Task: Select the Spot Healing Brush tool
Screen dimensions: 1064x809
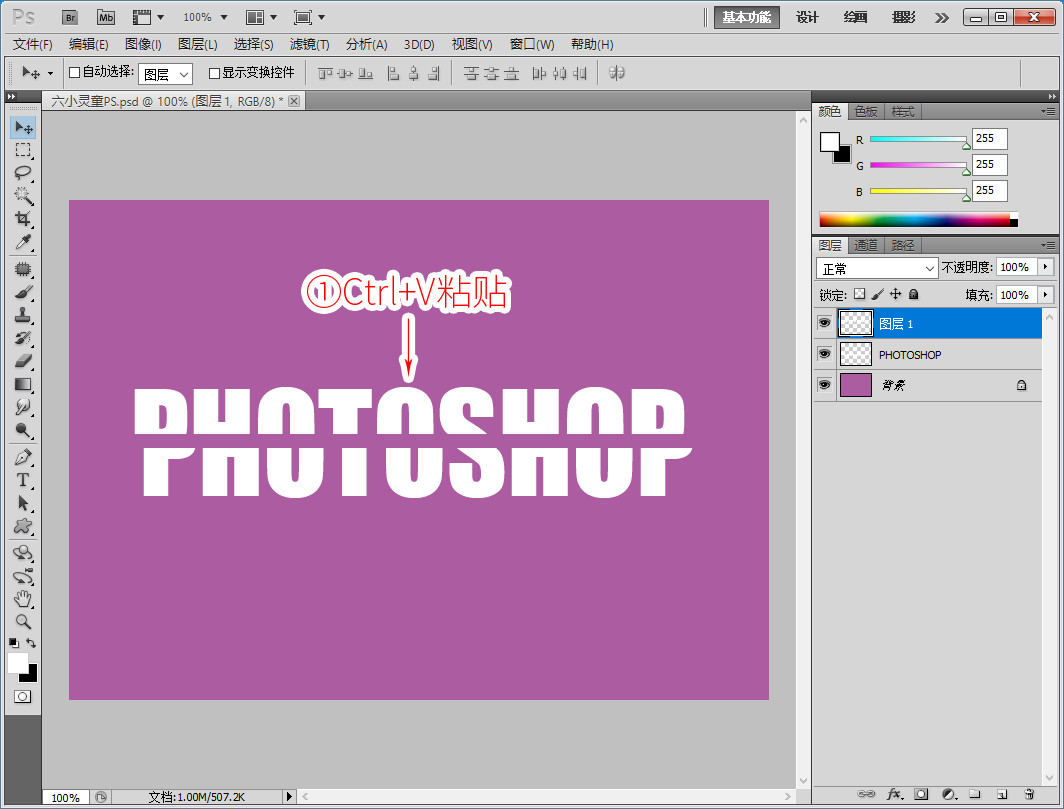Action: [x=23, y=269]
